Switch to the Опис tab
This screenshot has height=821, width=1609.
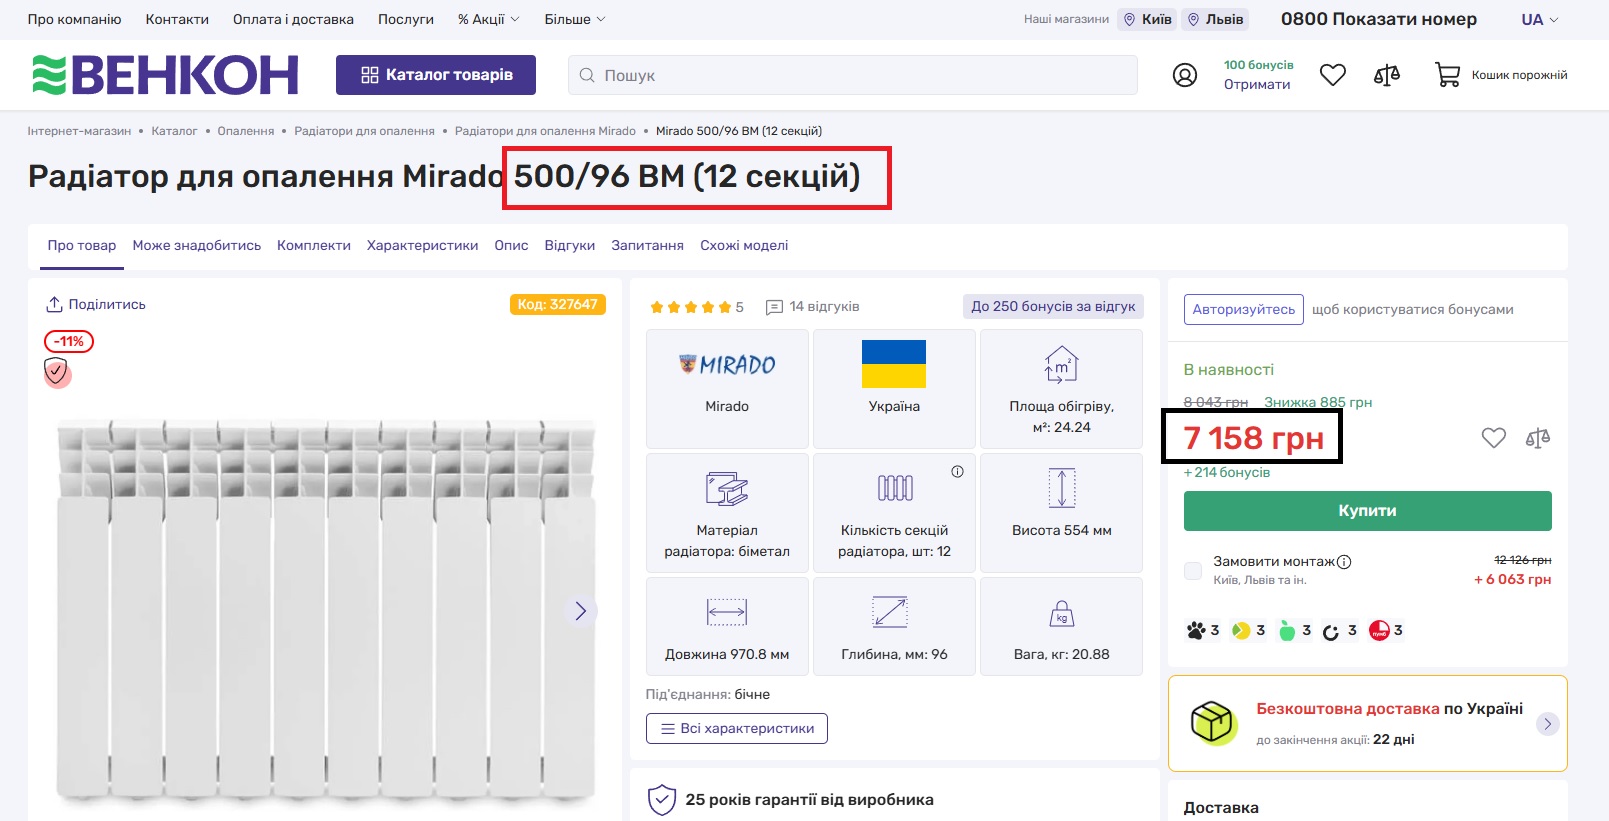point(511,245)
